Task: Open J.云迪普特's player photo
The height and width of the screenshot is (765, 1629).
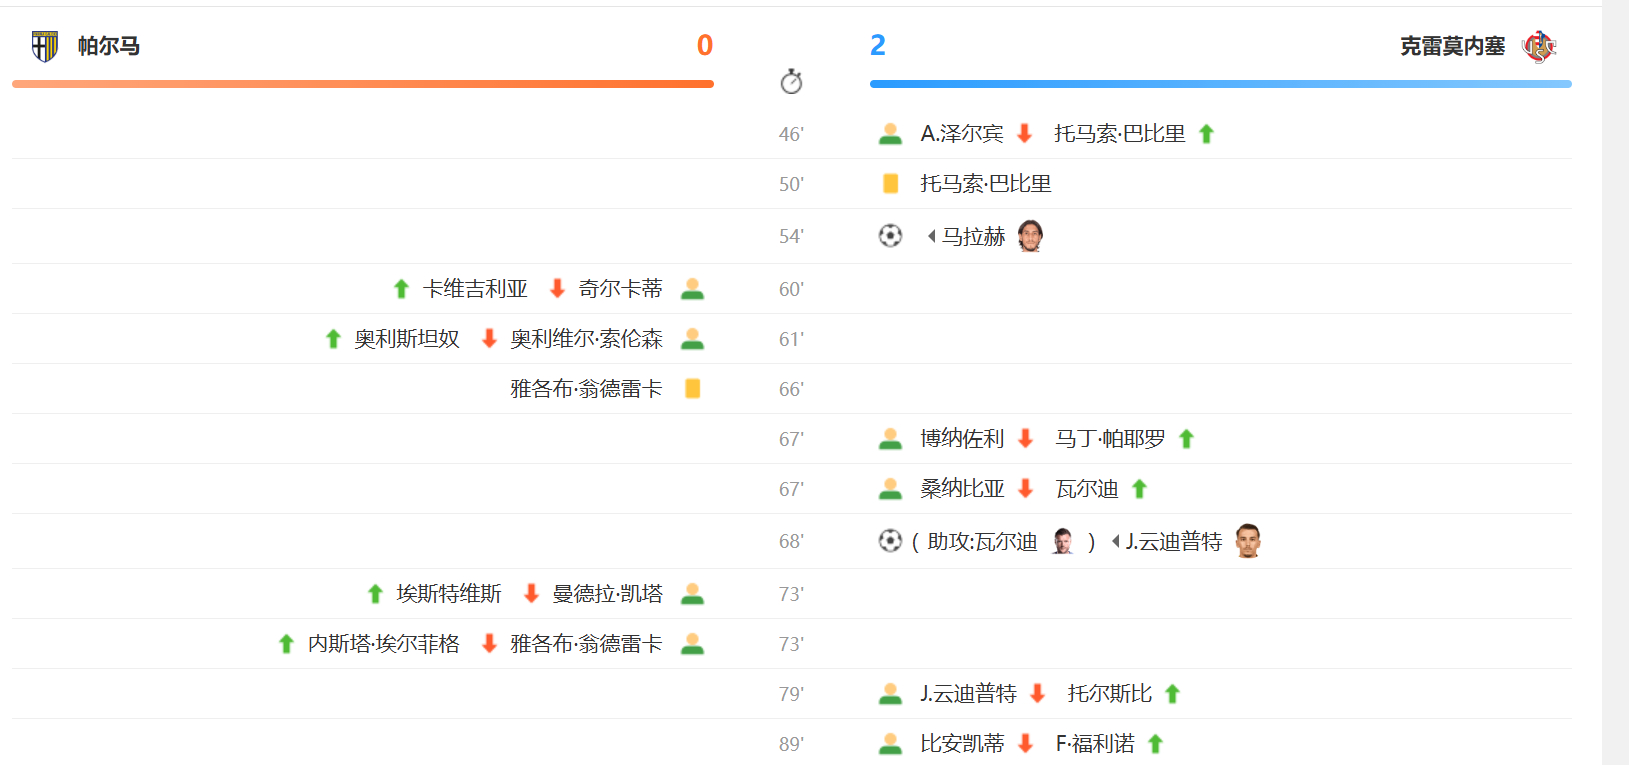Action: 1248,541
